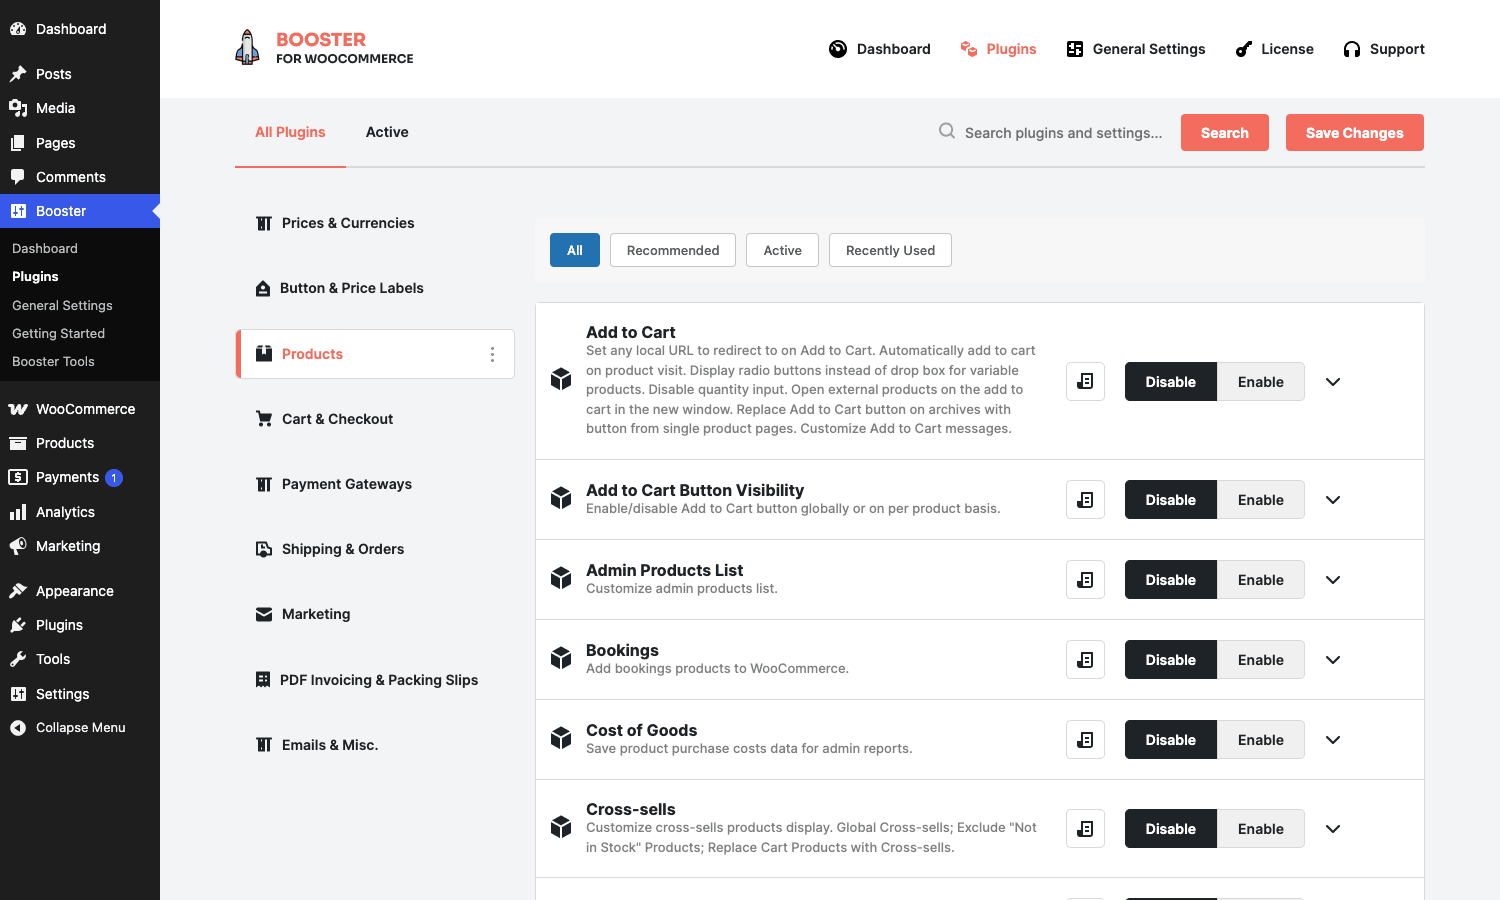Click the Media icon in sidebar
1500x900 pixels.
(x=18, y=108)
